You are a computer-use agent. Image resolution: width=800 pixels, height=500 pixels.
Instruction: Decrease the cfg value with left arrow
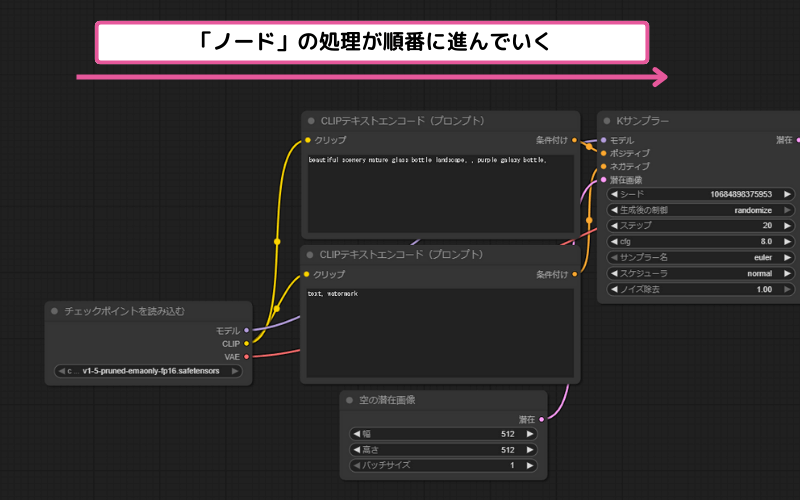pos(614,241)
